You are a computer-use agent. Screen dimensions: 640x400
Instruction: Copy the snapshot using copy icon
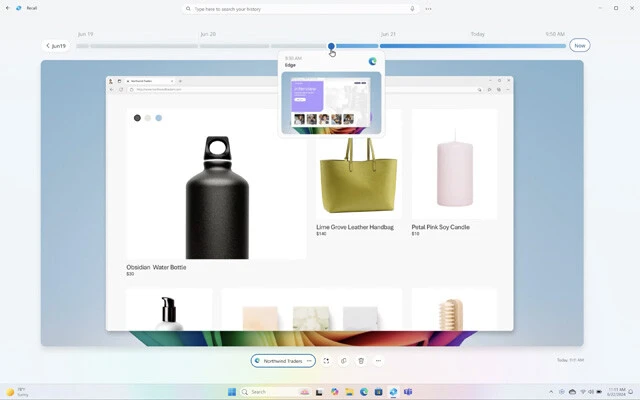[343, 360]
